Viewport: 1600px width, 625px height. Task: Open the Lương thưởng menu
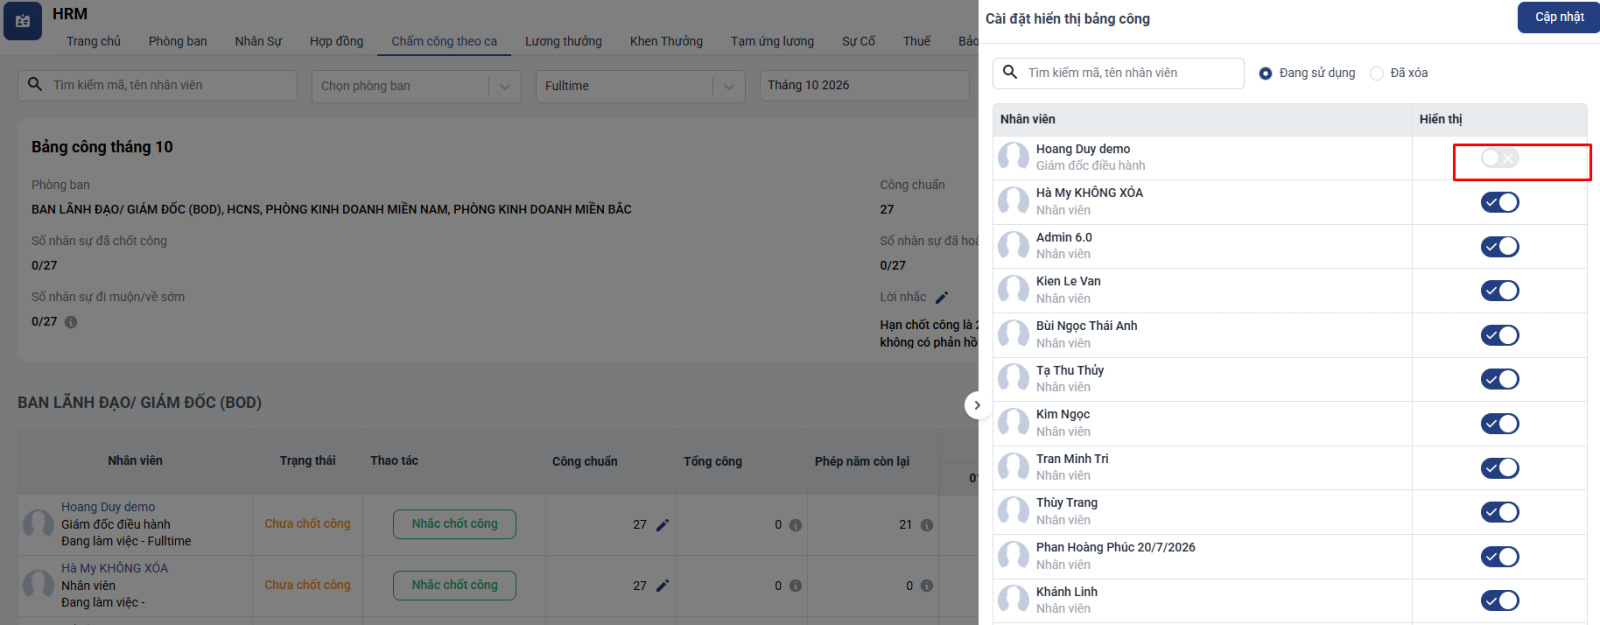coord(563,41)
